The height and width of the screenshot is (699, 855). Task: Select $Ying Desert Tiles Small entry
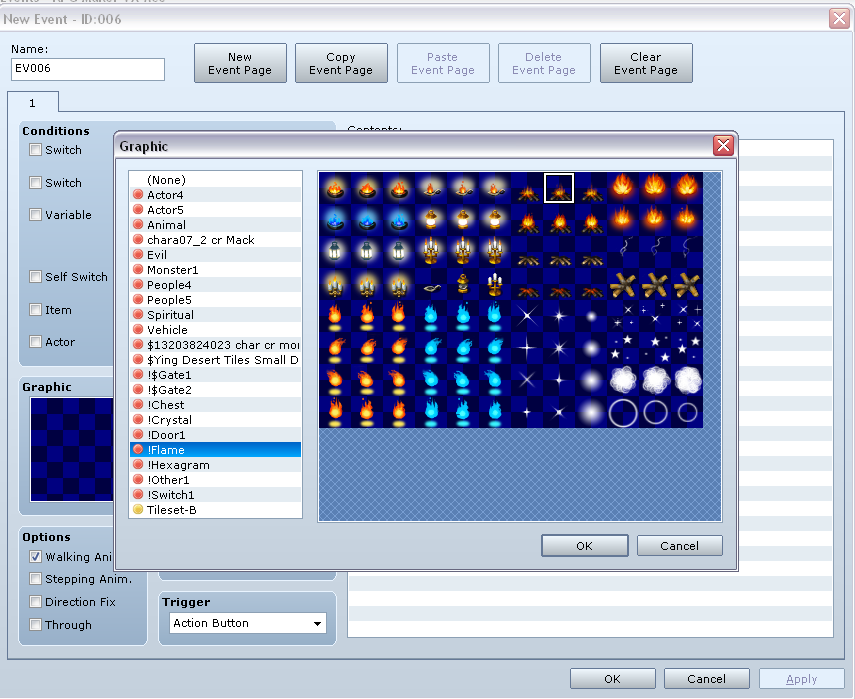point(215,360)
